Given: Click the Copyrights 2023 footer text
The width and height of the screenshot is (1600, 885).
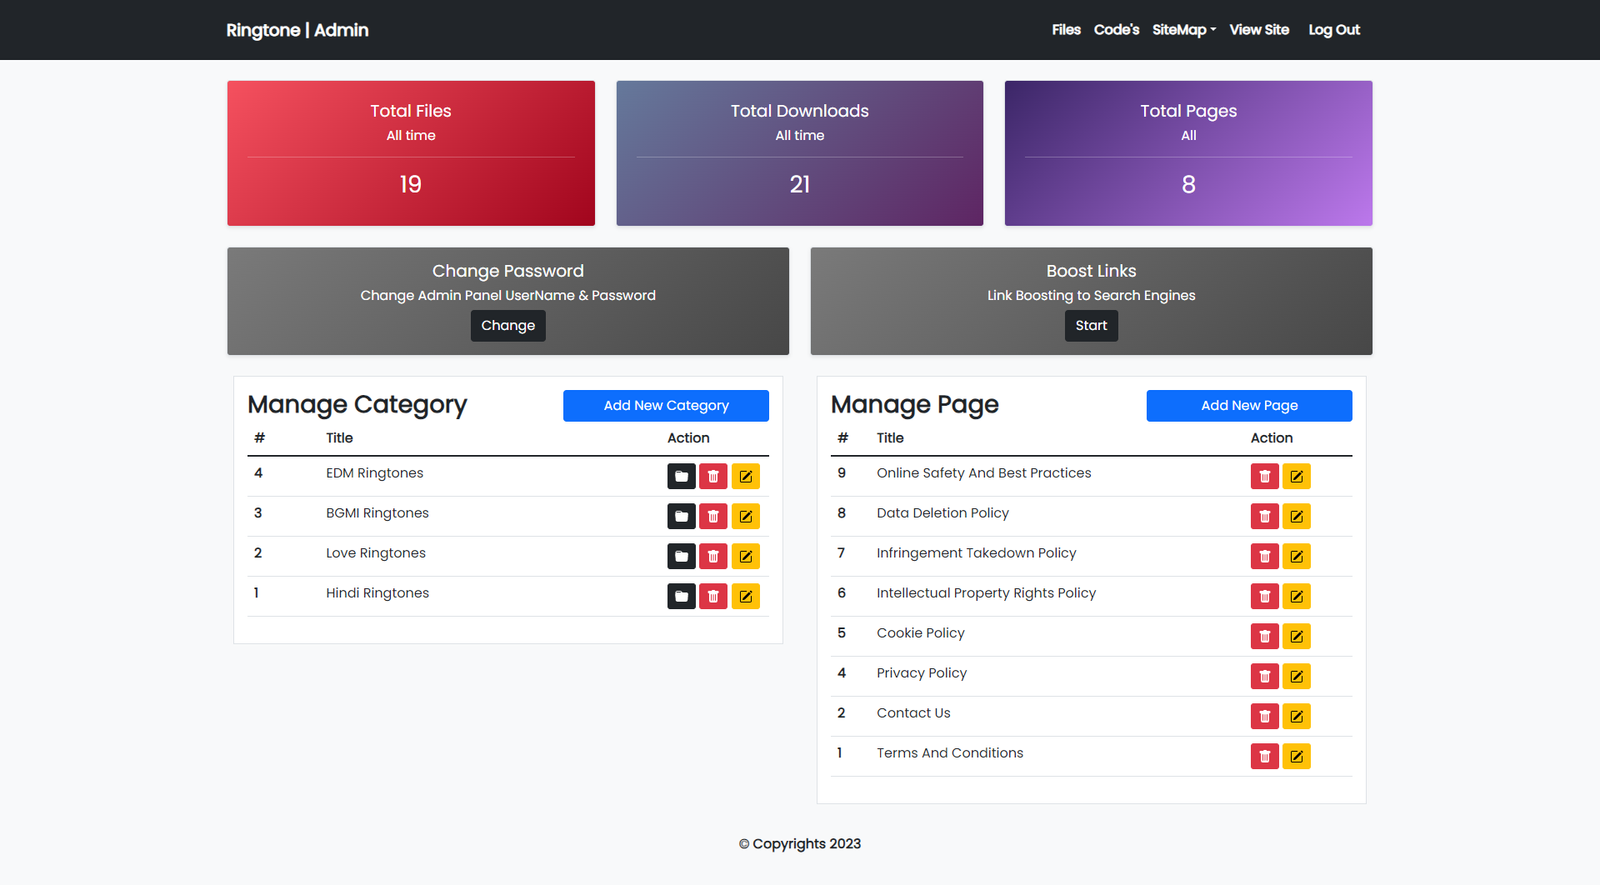Looking at the screenshot, I should (x=800, y=844).
